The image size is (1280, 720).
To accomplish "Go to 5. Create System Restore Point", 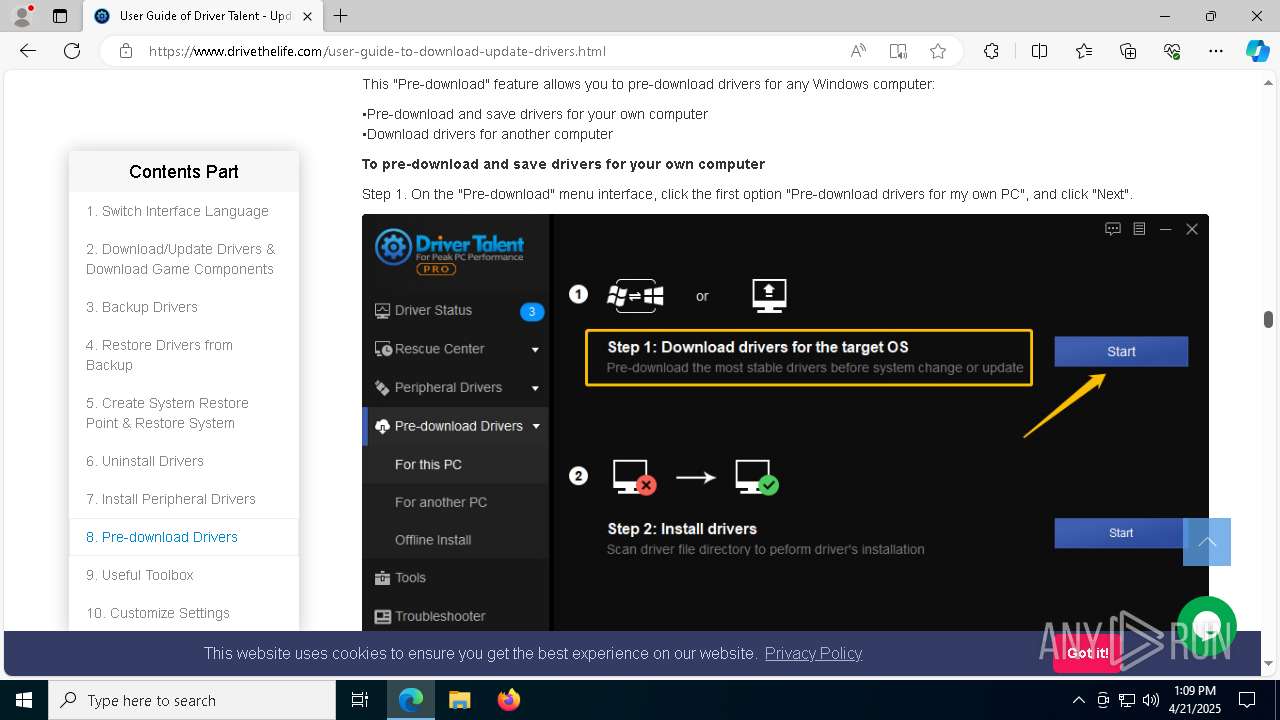I will click(x=167, y=413).
